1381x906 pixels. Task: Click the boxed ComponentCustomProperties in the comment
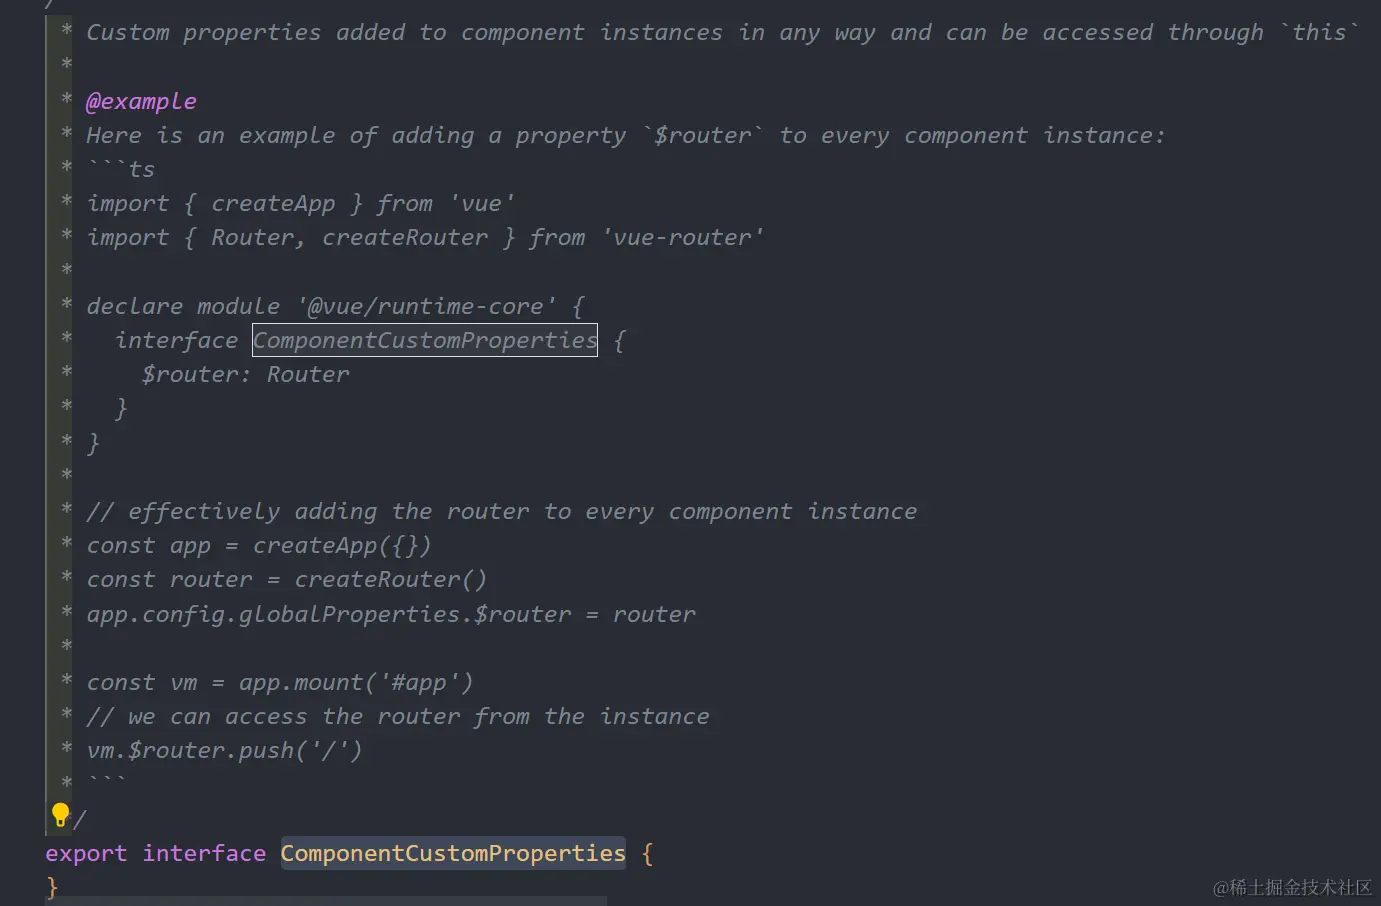tap(425, 340)
